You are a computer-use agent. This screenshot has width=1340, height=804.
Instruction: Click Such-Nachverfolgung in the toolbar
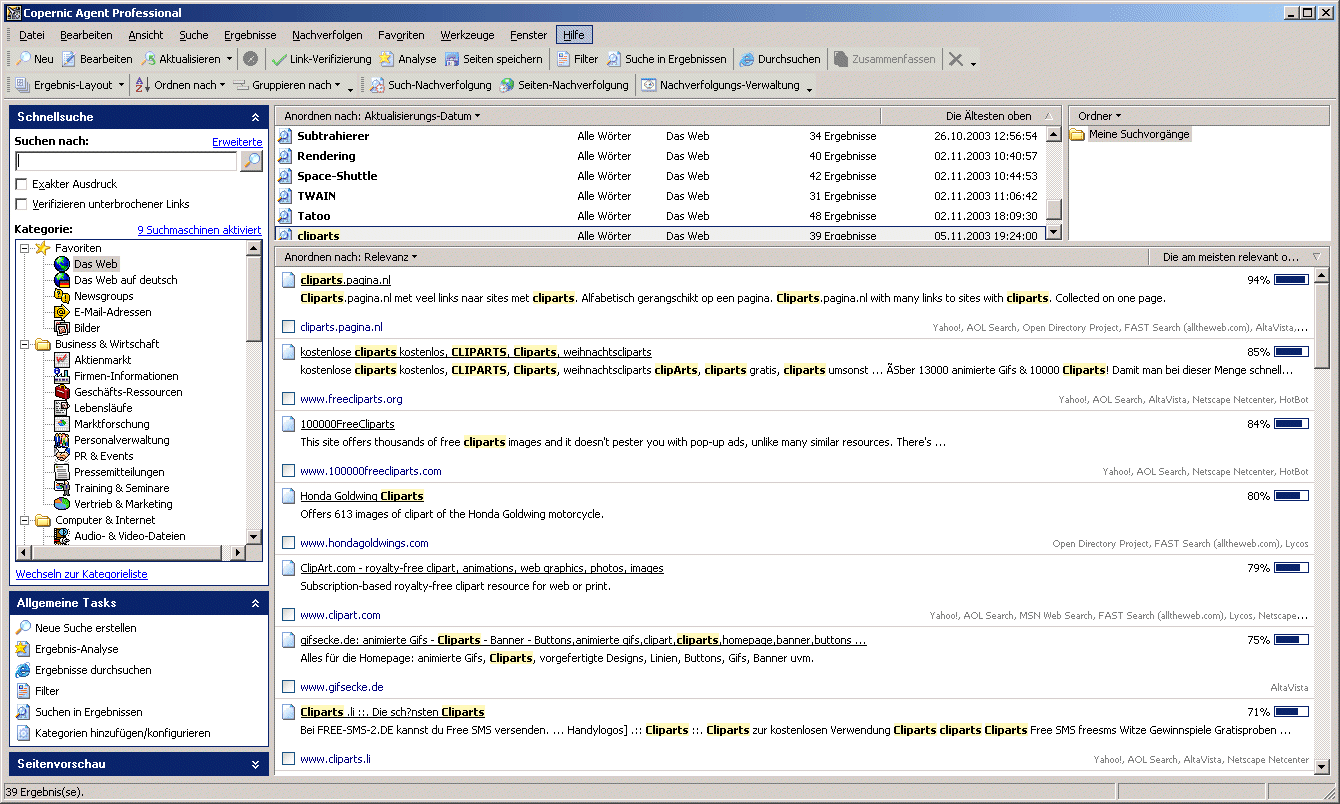coord(431,85)
